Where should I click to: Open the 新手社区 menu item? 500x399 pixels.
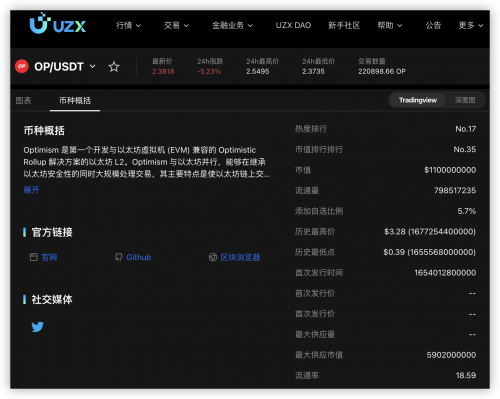pyautogui.click(x=344, y=25)
